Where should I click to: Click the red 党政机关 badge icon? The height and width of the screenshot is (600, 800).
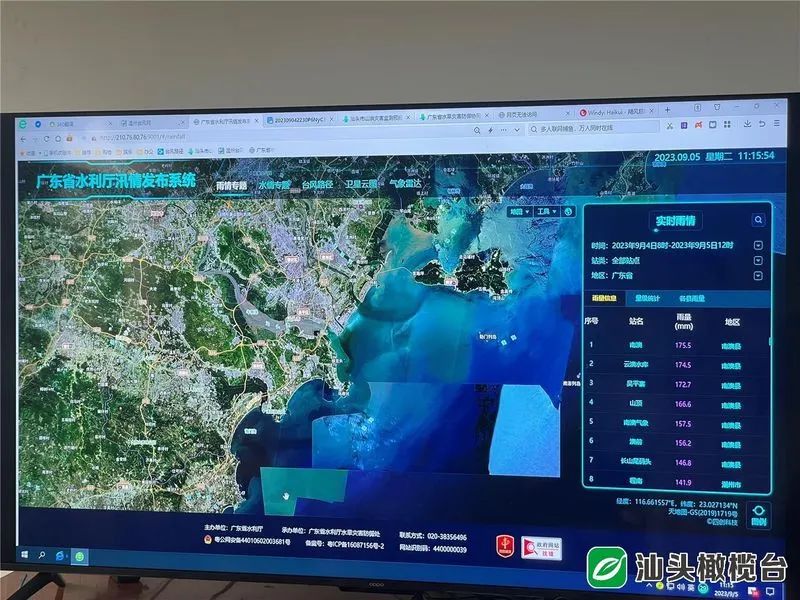point(503,545)
